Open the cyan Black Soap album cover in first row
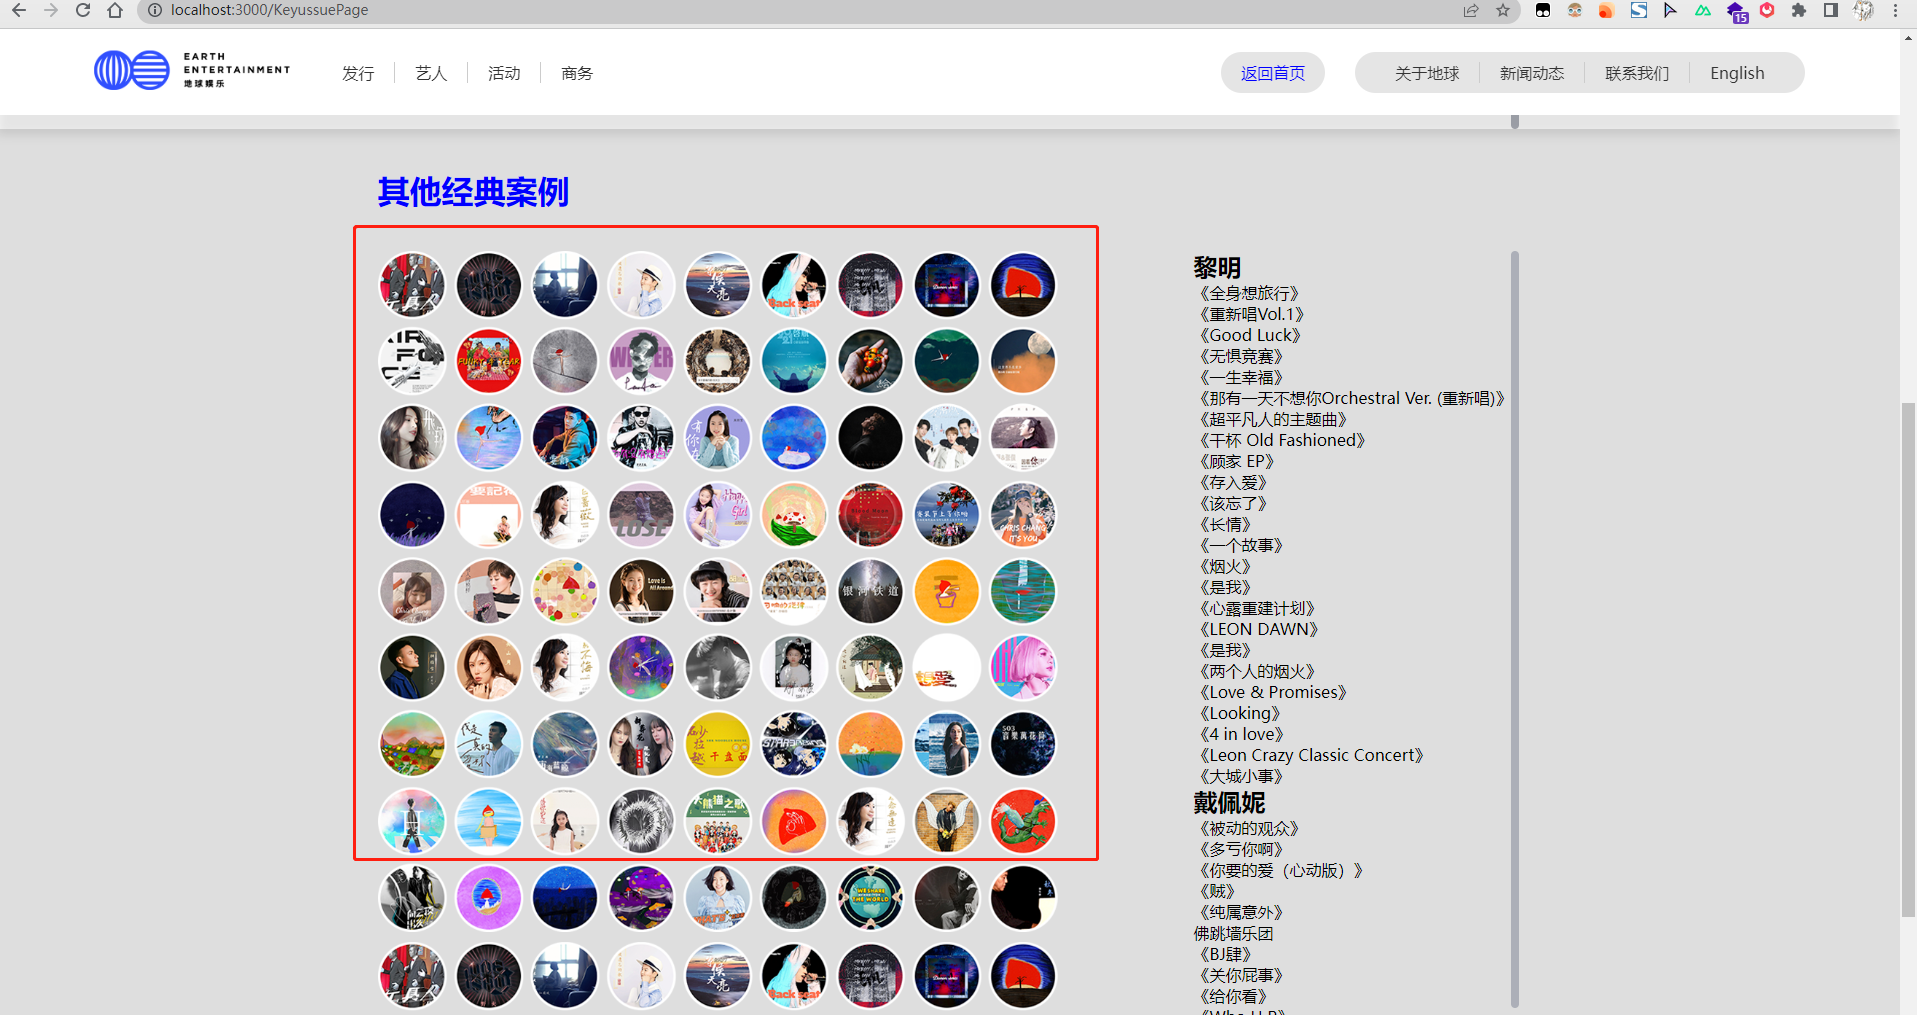The width and height of the screenshot is (1917, 1015). (794, 285)
